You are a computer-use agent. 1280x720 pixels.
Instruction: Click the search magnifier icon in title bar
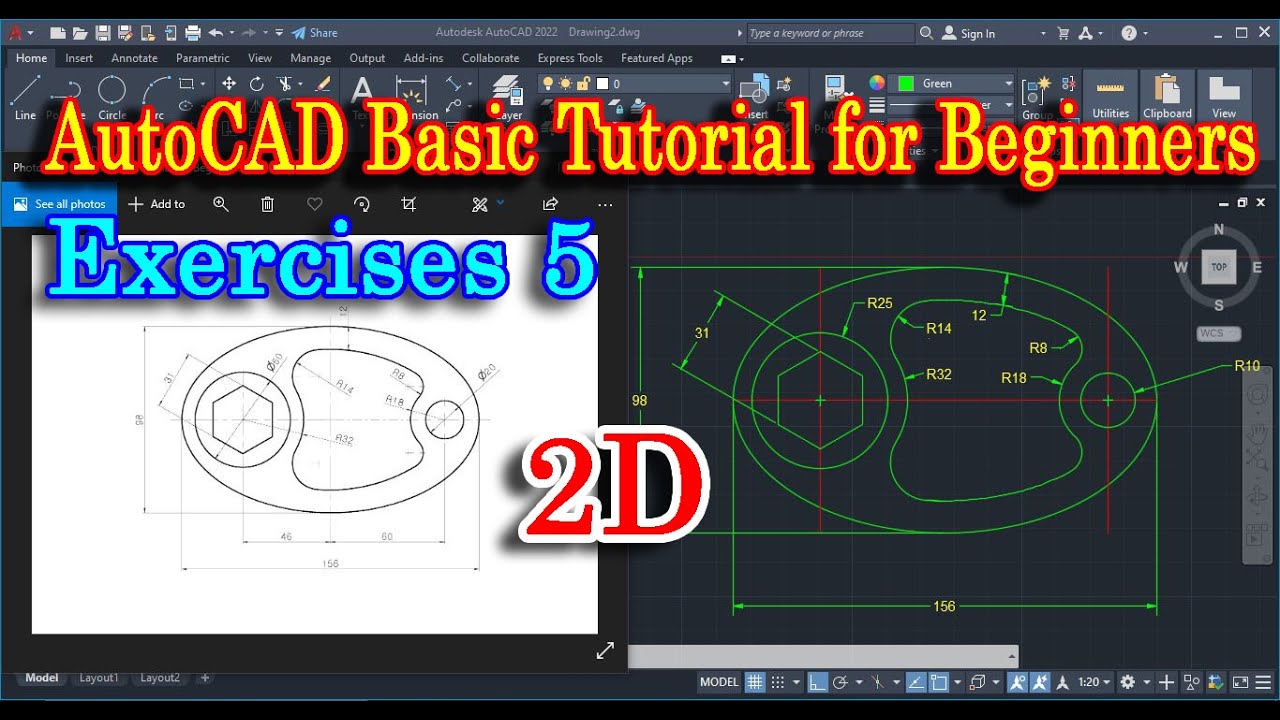click(x=926, y=33)
